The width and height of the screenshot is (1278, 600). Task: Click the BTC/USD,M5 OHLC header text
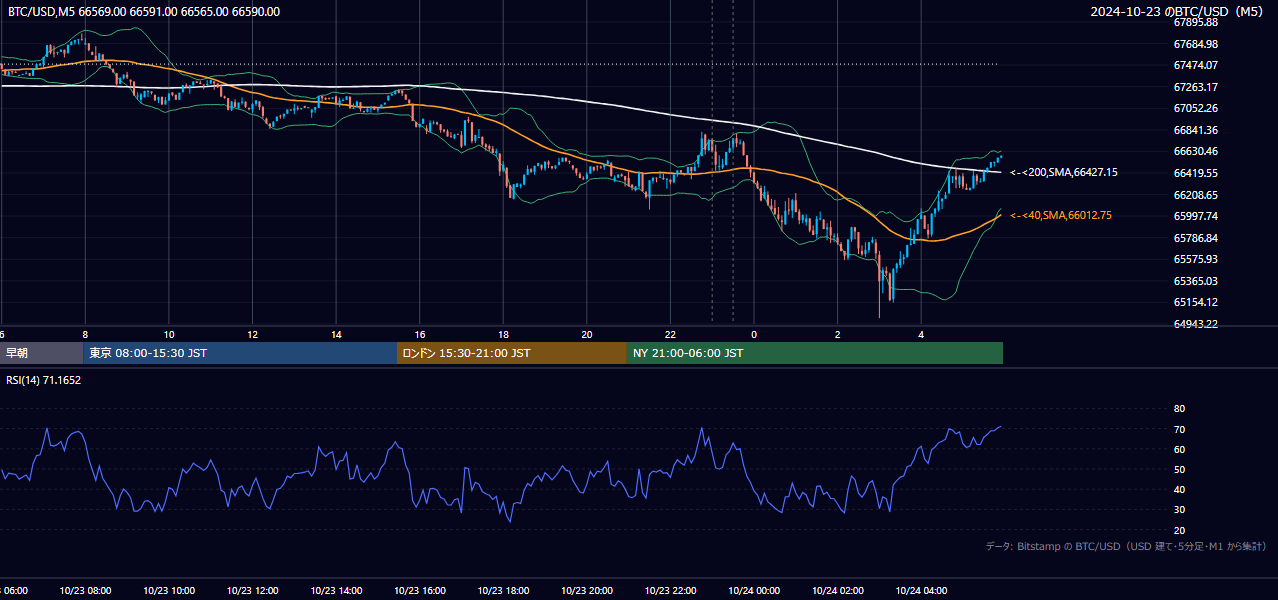pyautogui.click(x=144, y=12)
